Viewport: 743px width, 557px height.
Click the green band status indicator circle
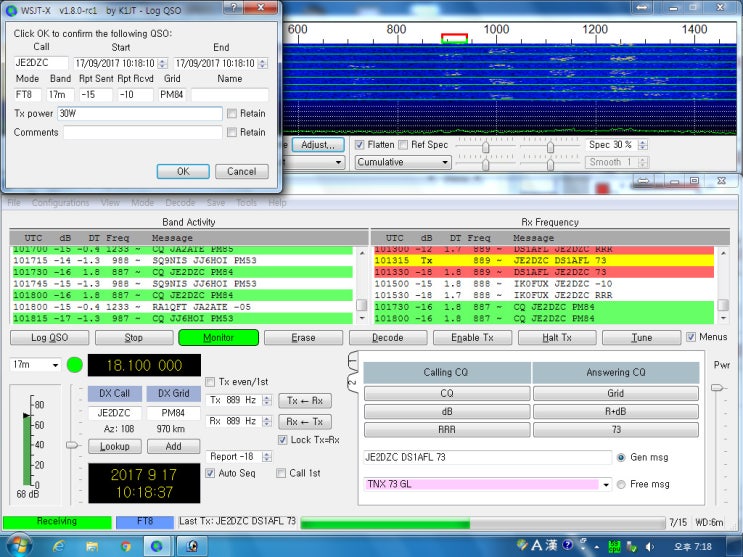75,365
